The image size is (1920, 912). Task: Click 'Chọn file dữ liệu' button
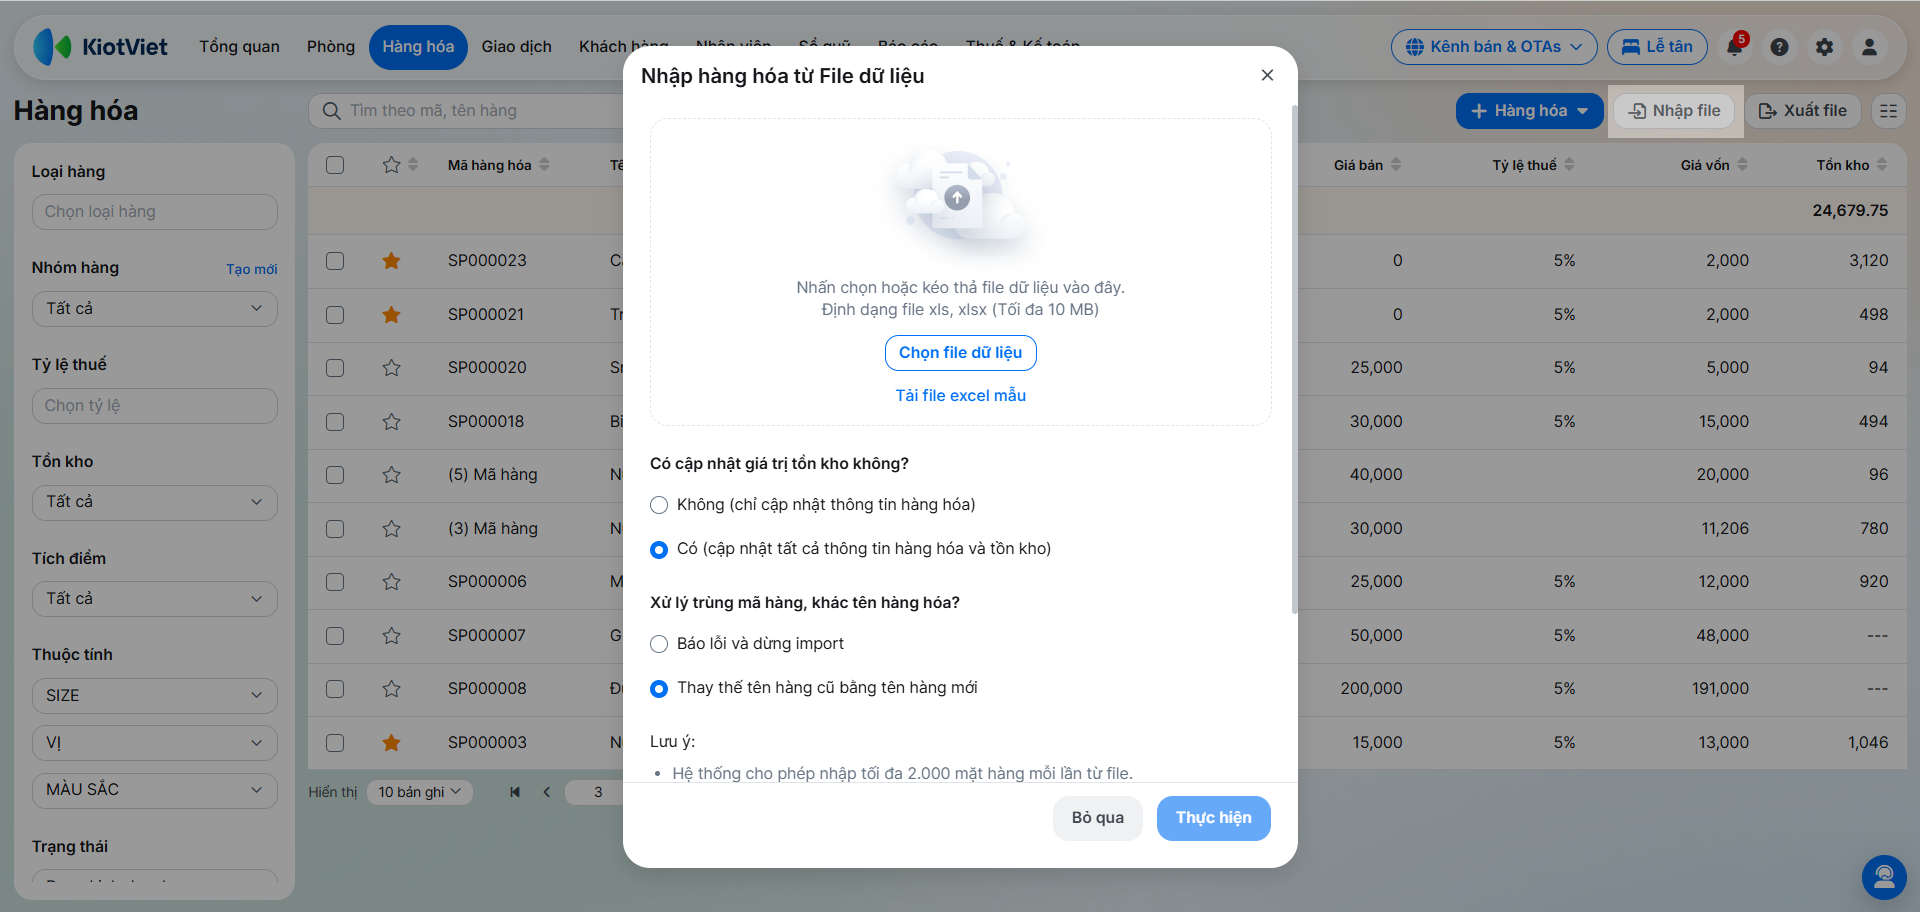(960, 353)
